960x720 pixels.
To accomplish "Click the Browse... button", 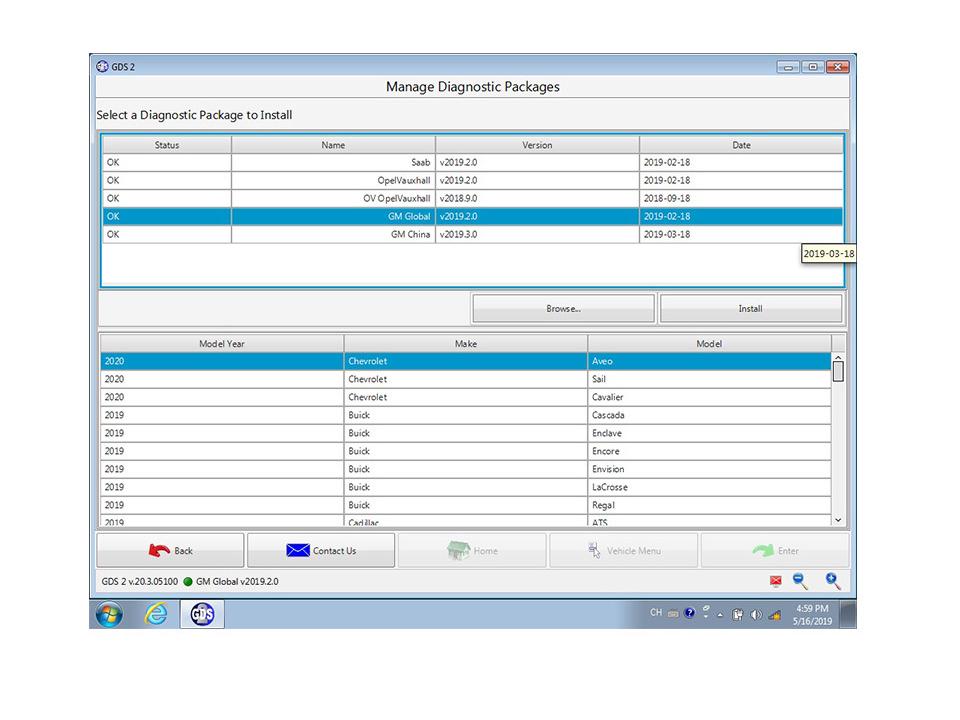I will 563,309.
